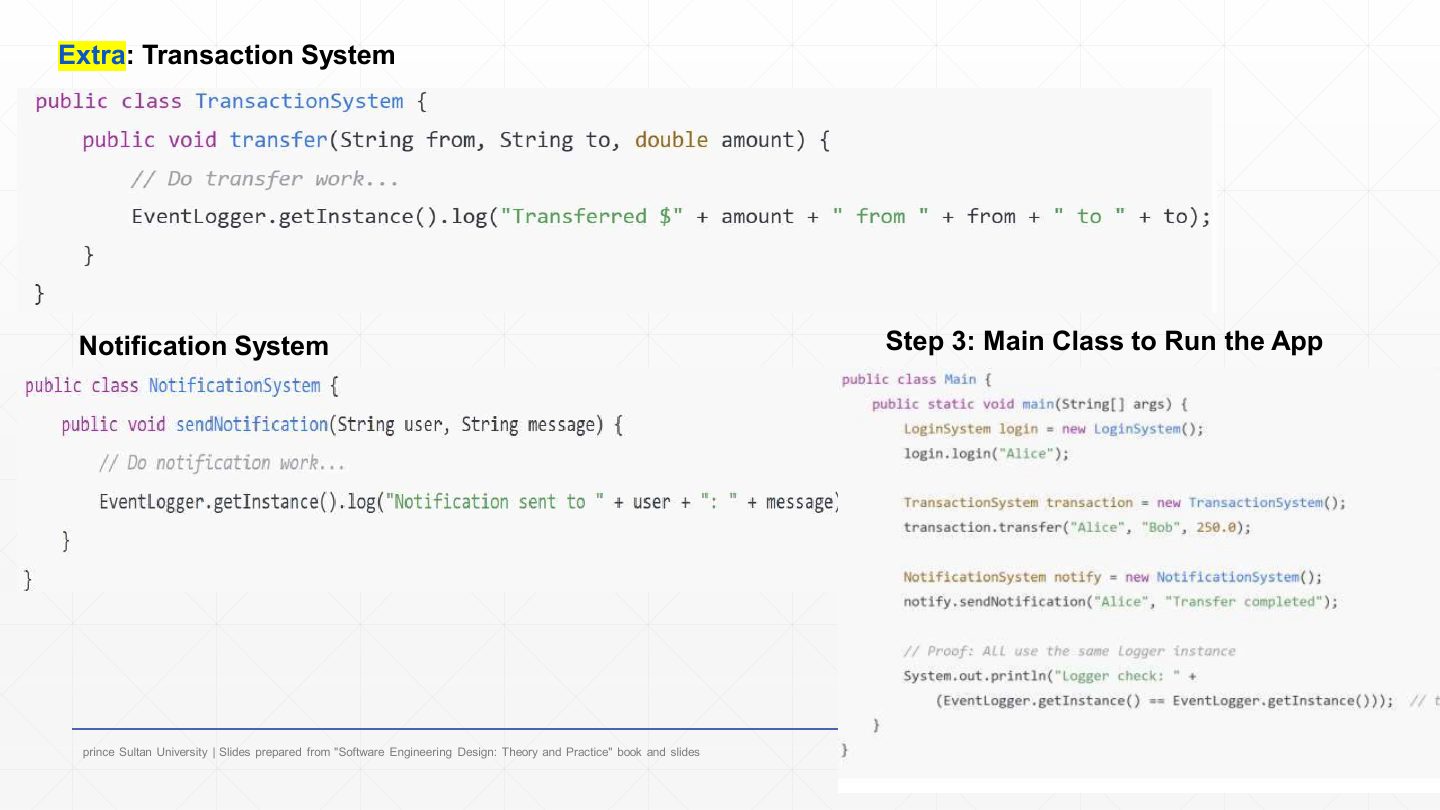Click the "public class NotificationSystem {" line
The height and width of the screenshot is (810, 1440).
(182, 386)
